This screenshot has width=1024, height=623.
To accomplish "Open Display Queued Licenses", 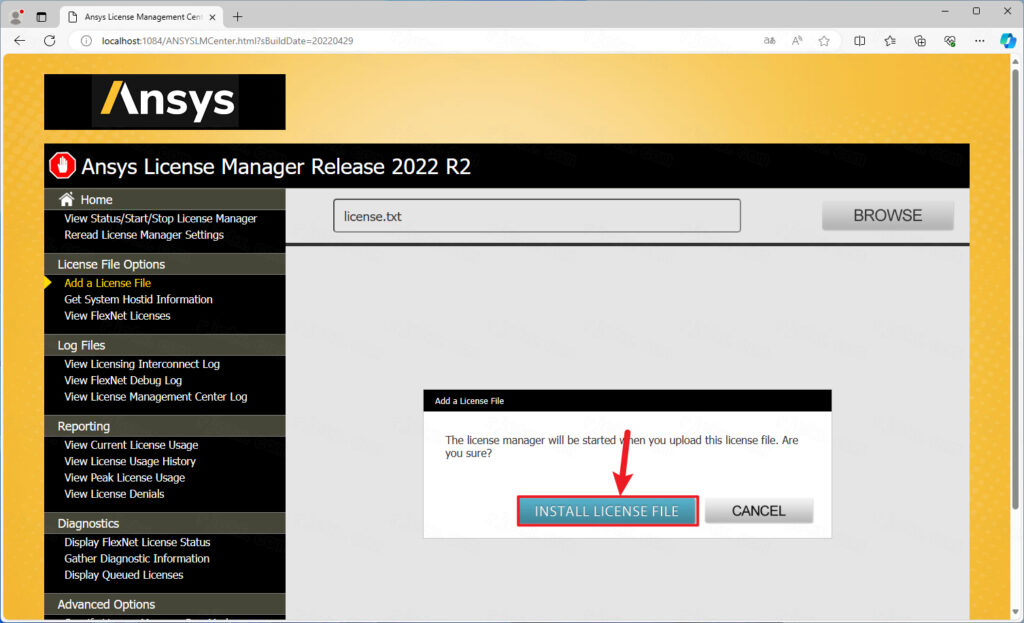I will pyautogui.click(x=123, y=575).
